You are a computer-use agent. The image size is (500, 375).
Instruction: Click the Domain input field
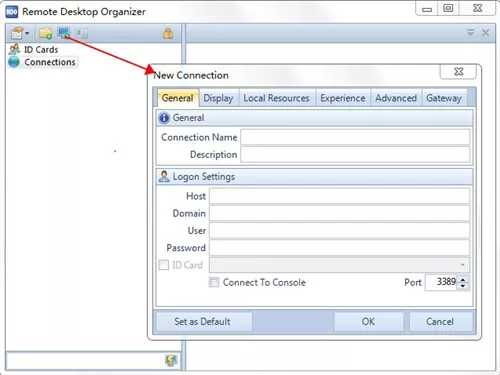339,213
